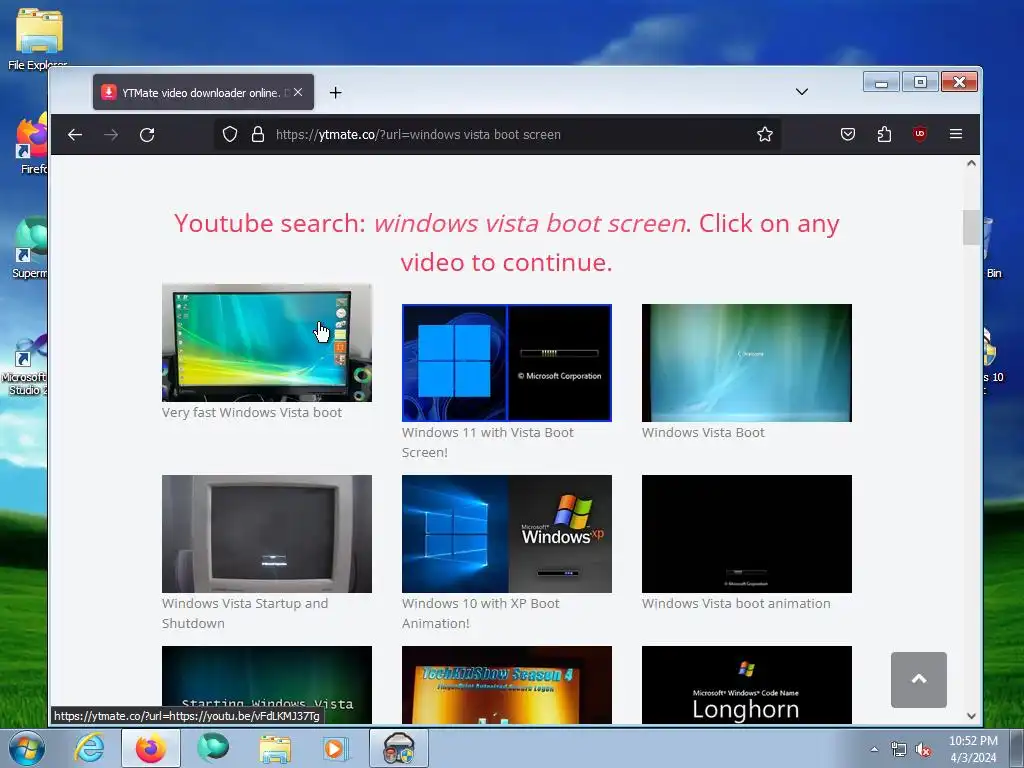Viewport: 1024px width, 768px height.
Task: Click the back to top arrow button
Action: tap(918, 679)
